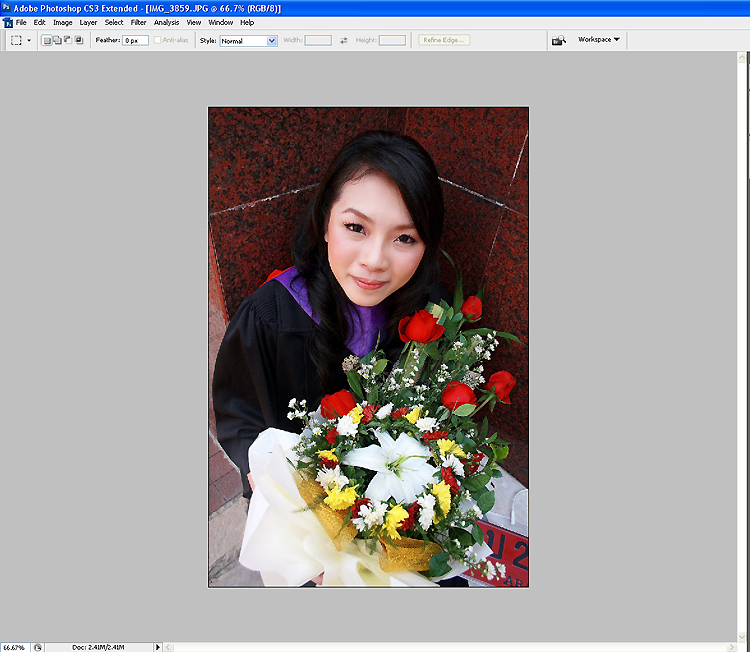
Task: Click the swap width and height icon
Action: point(343,41)
